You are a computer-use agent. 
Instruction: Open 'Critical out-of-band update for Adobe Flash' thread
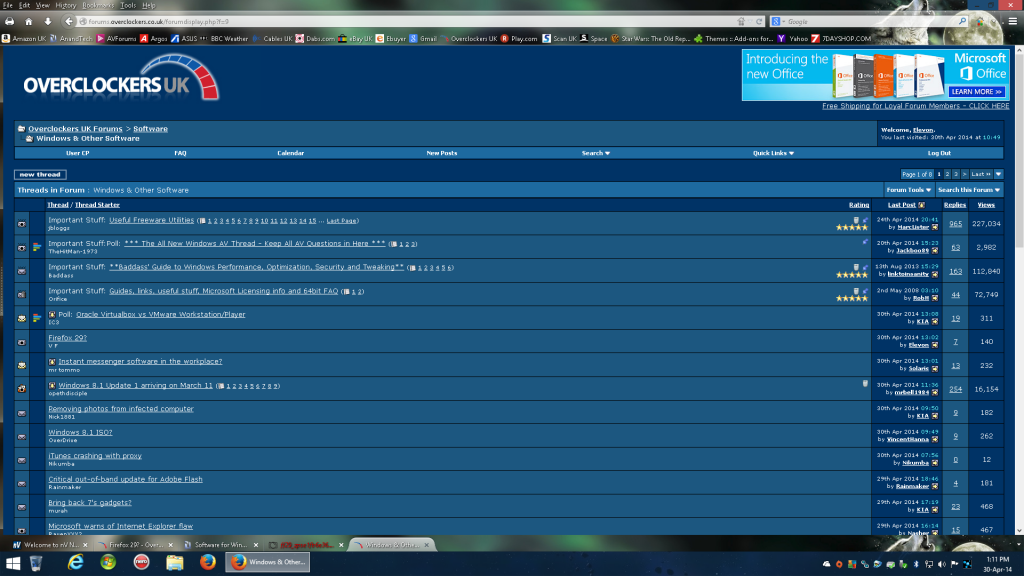(125, 479)
